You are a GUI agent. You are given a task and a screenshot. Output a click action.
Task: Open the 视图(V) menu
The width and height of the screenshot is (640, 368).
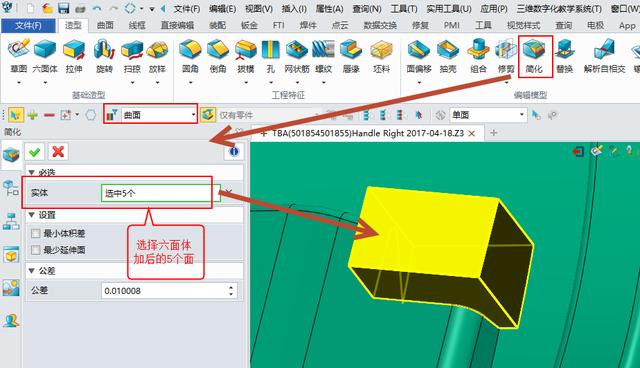tap(258, 9)
